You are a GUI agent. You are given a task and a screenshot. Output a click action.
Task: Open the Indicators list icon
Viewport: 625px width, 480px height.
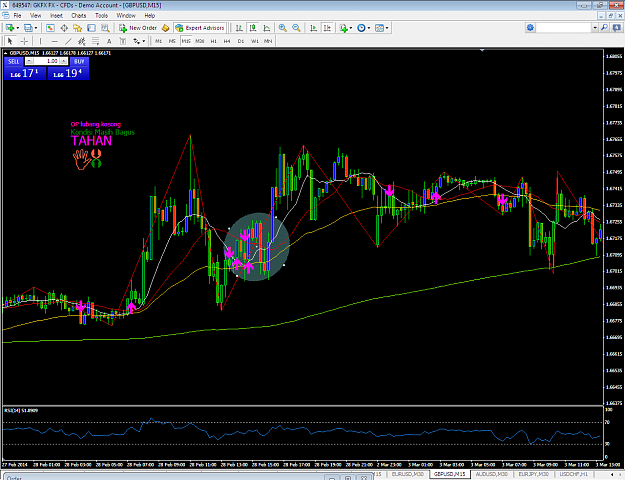(344, 28)
